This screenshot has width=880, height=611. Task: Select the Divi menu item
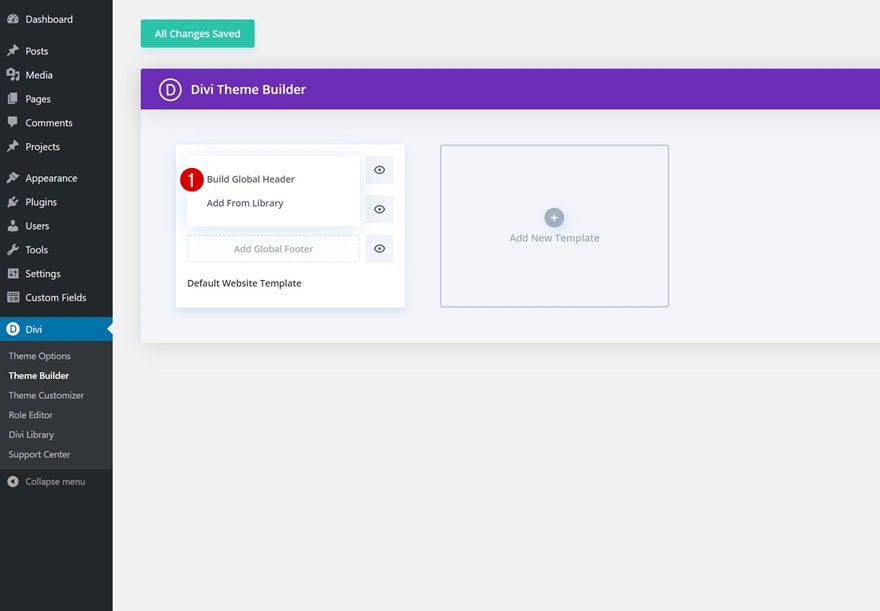tap(56, 329)
